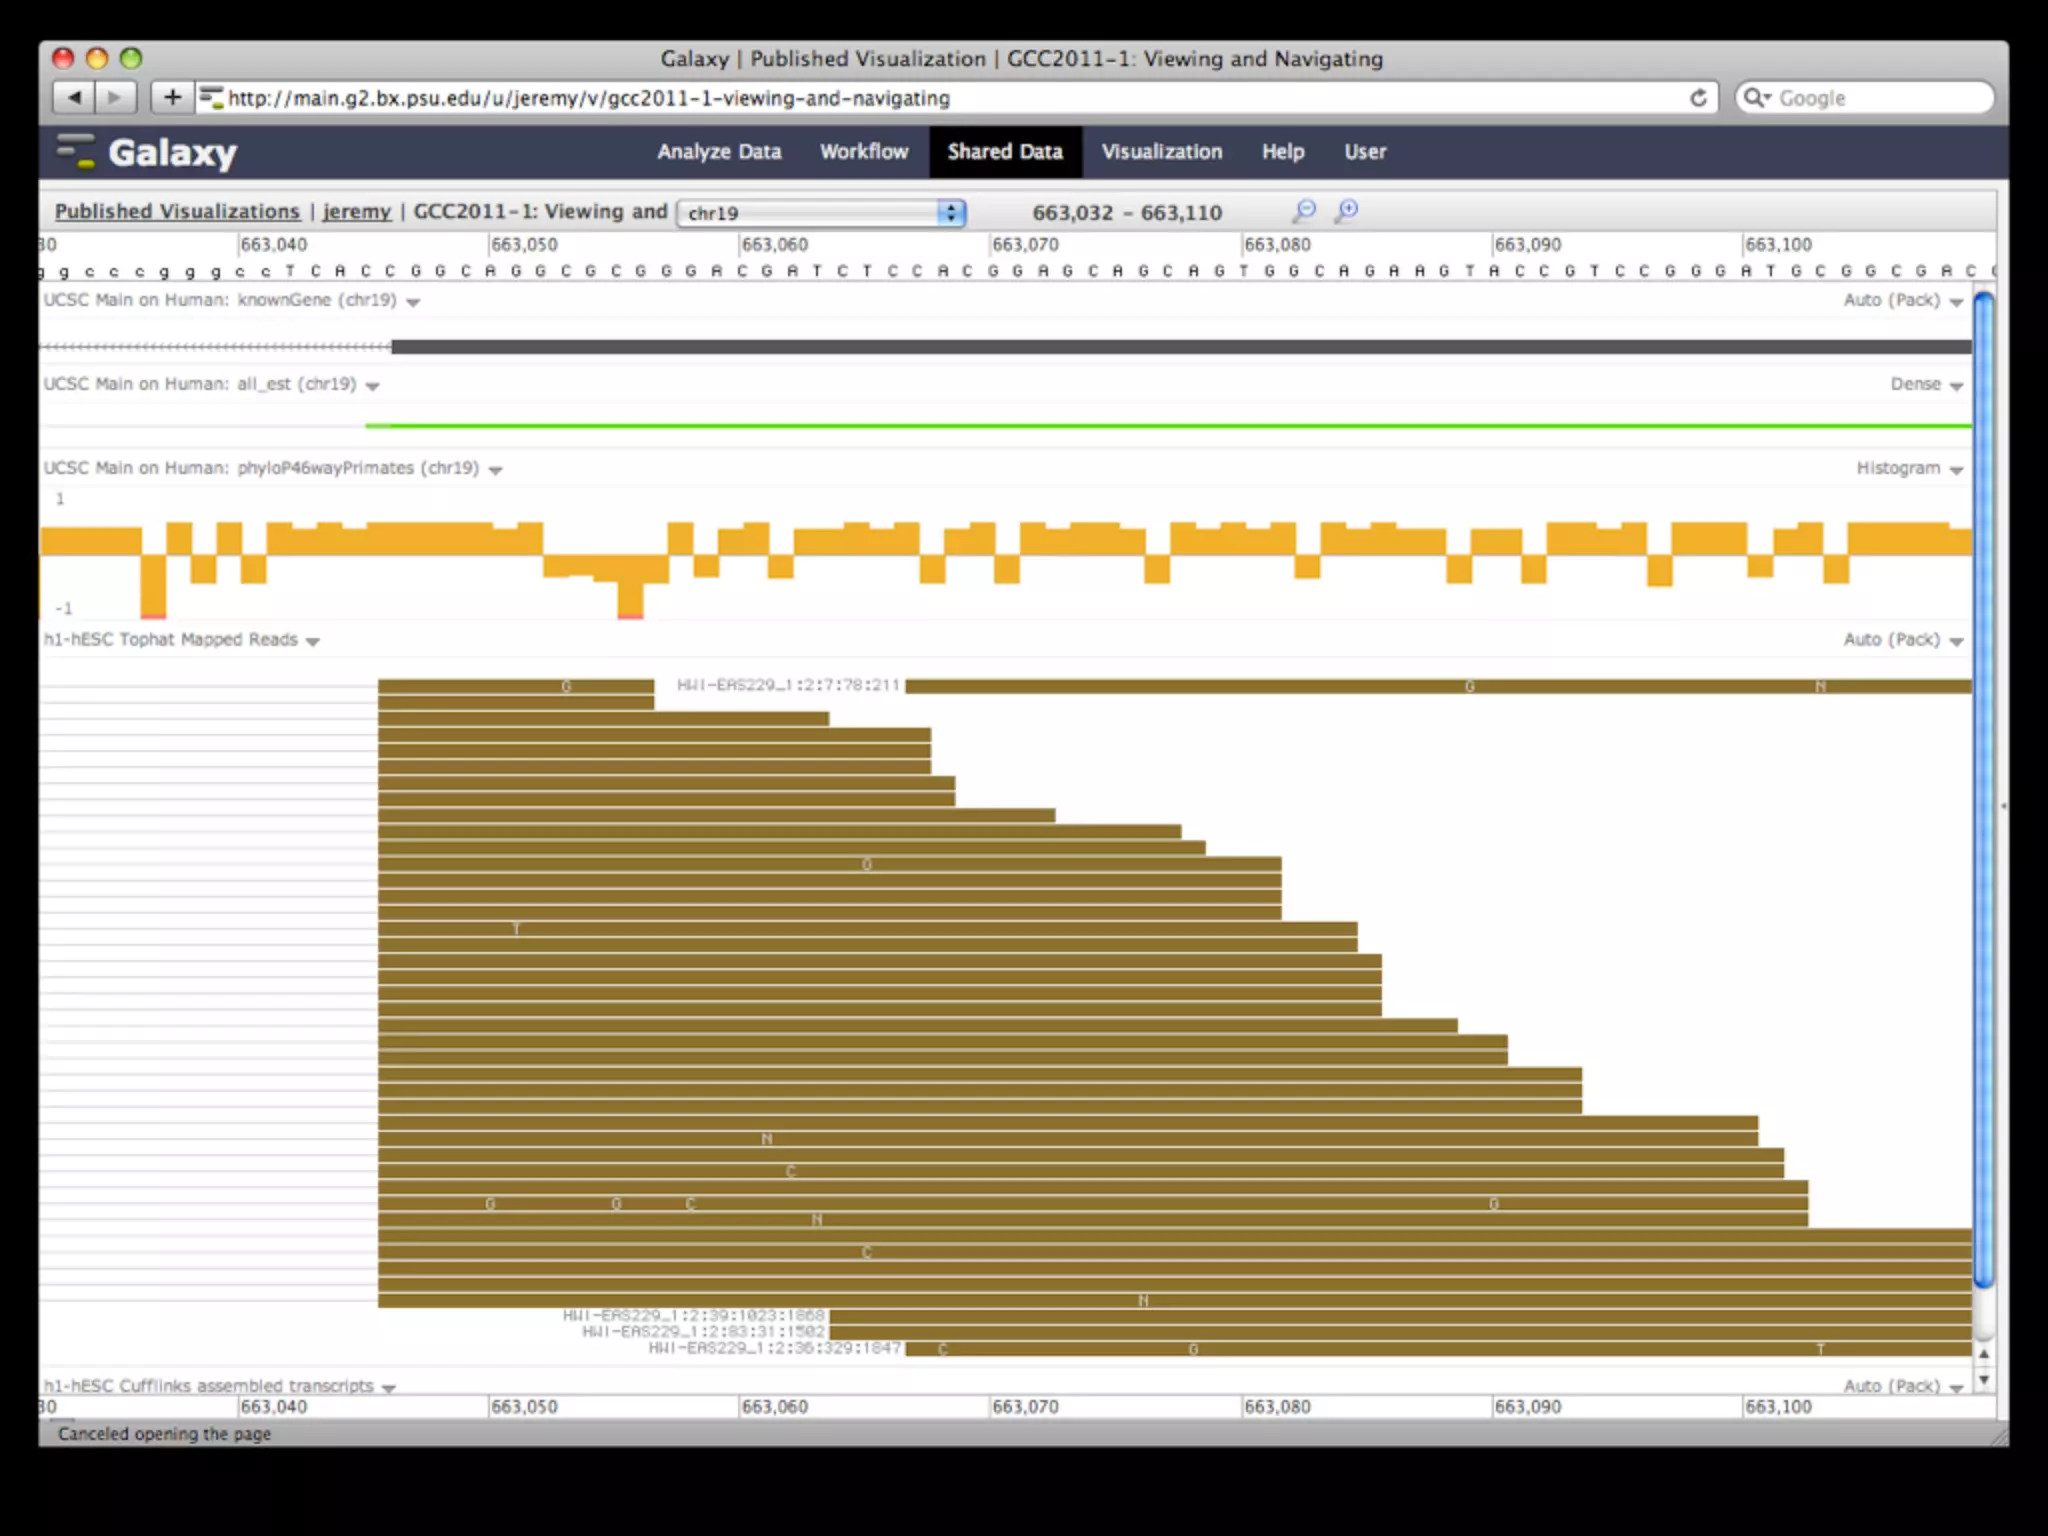
Task: Open the Histogram display mode dropdown
Action: pyautogui.click(x=1910, y=469)
